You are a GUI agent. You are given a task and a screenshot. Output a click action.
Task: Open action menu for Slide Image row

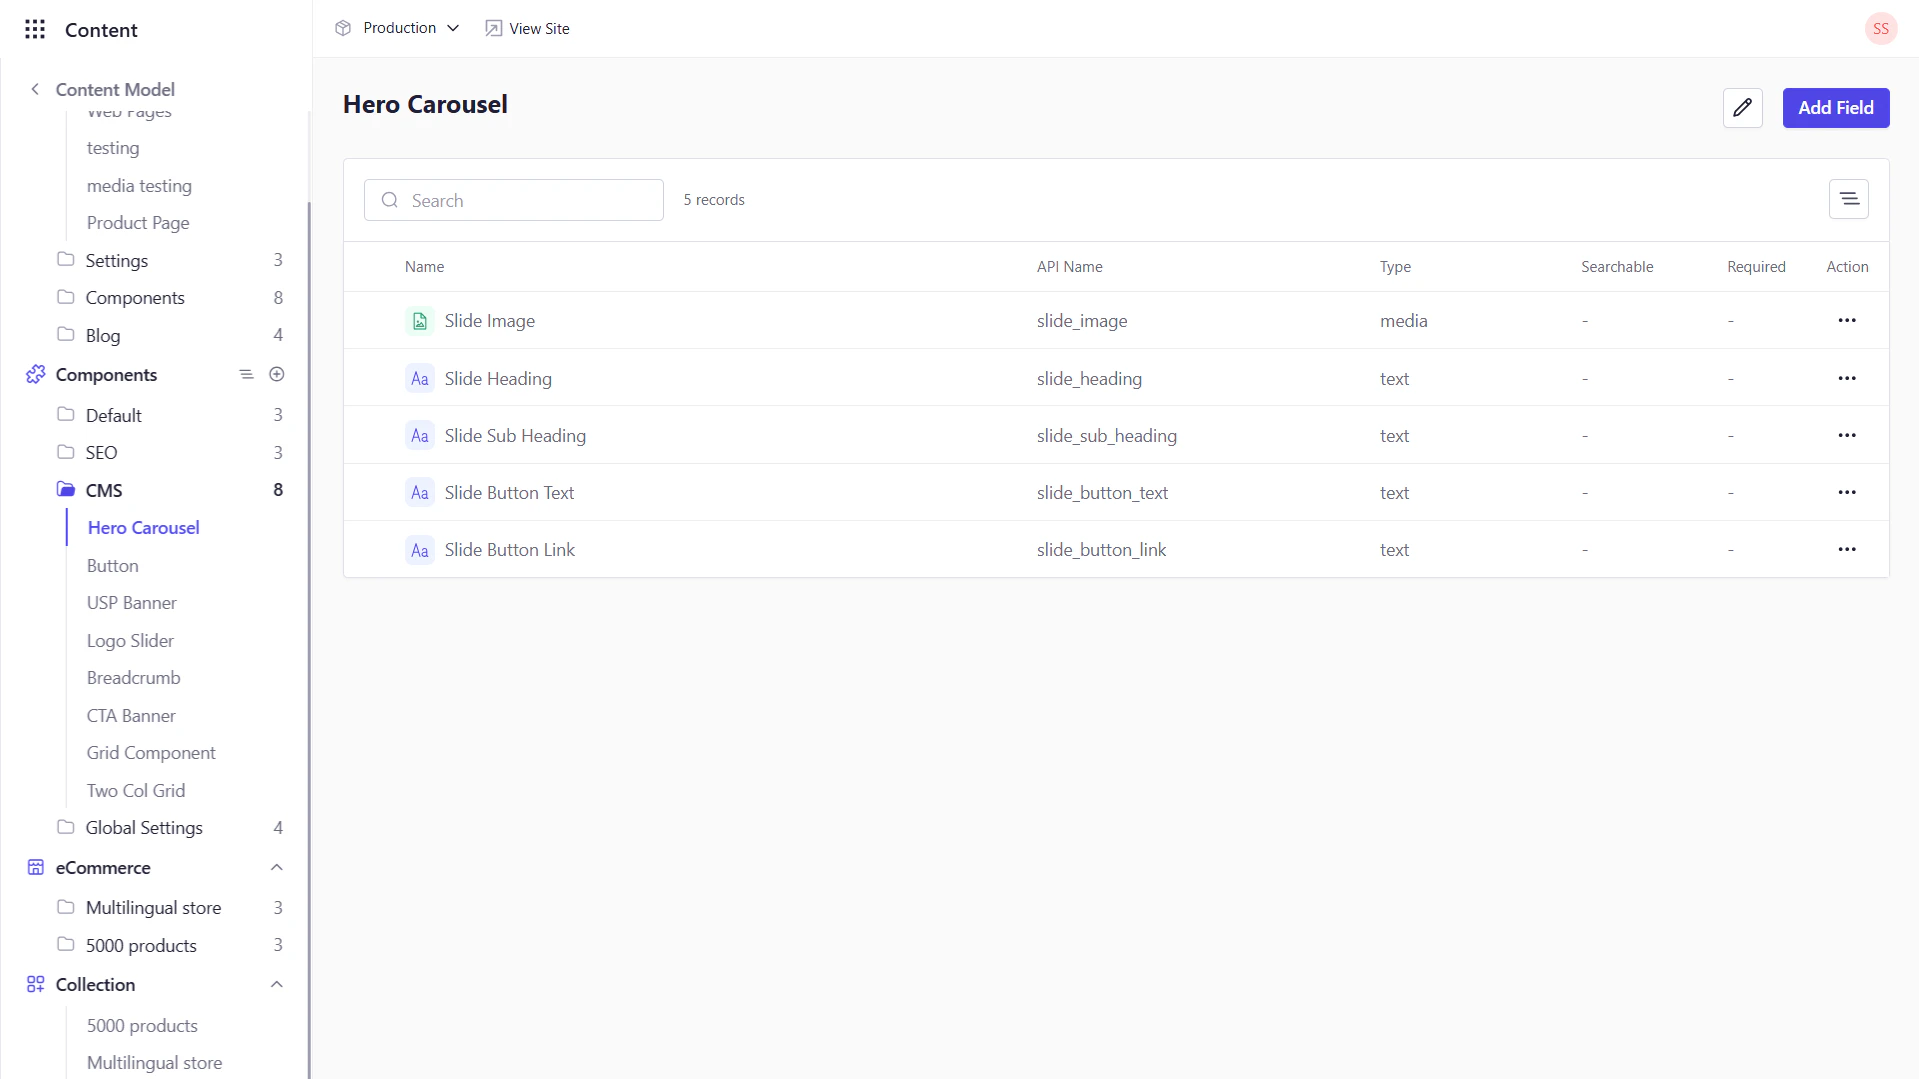tap(1846, 321)
